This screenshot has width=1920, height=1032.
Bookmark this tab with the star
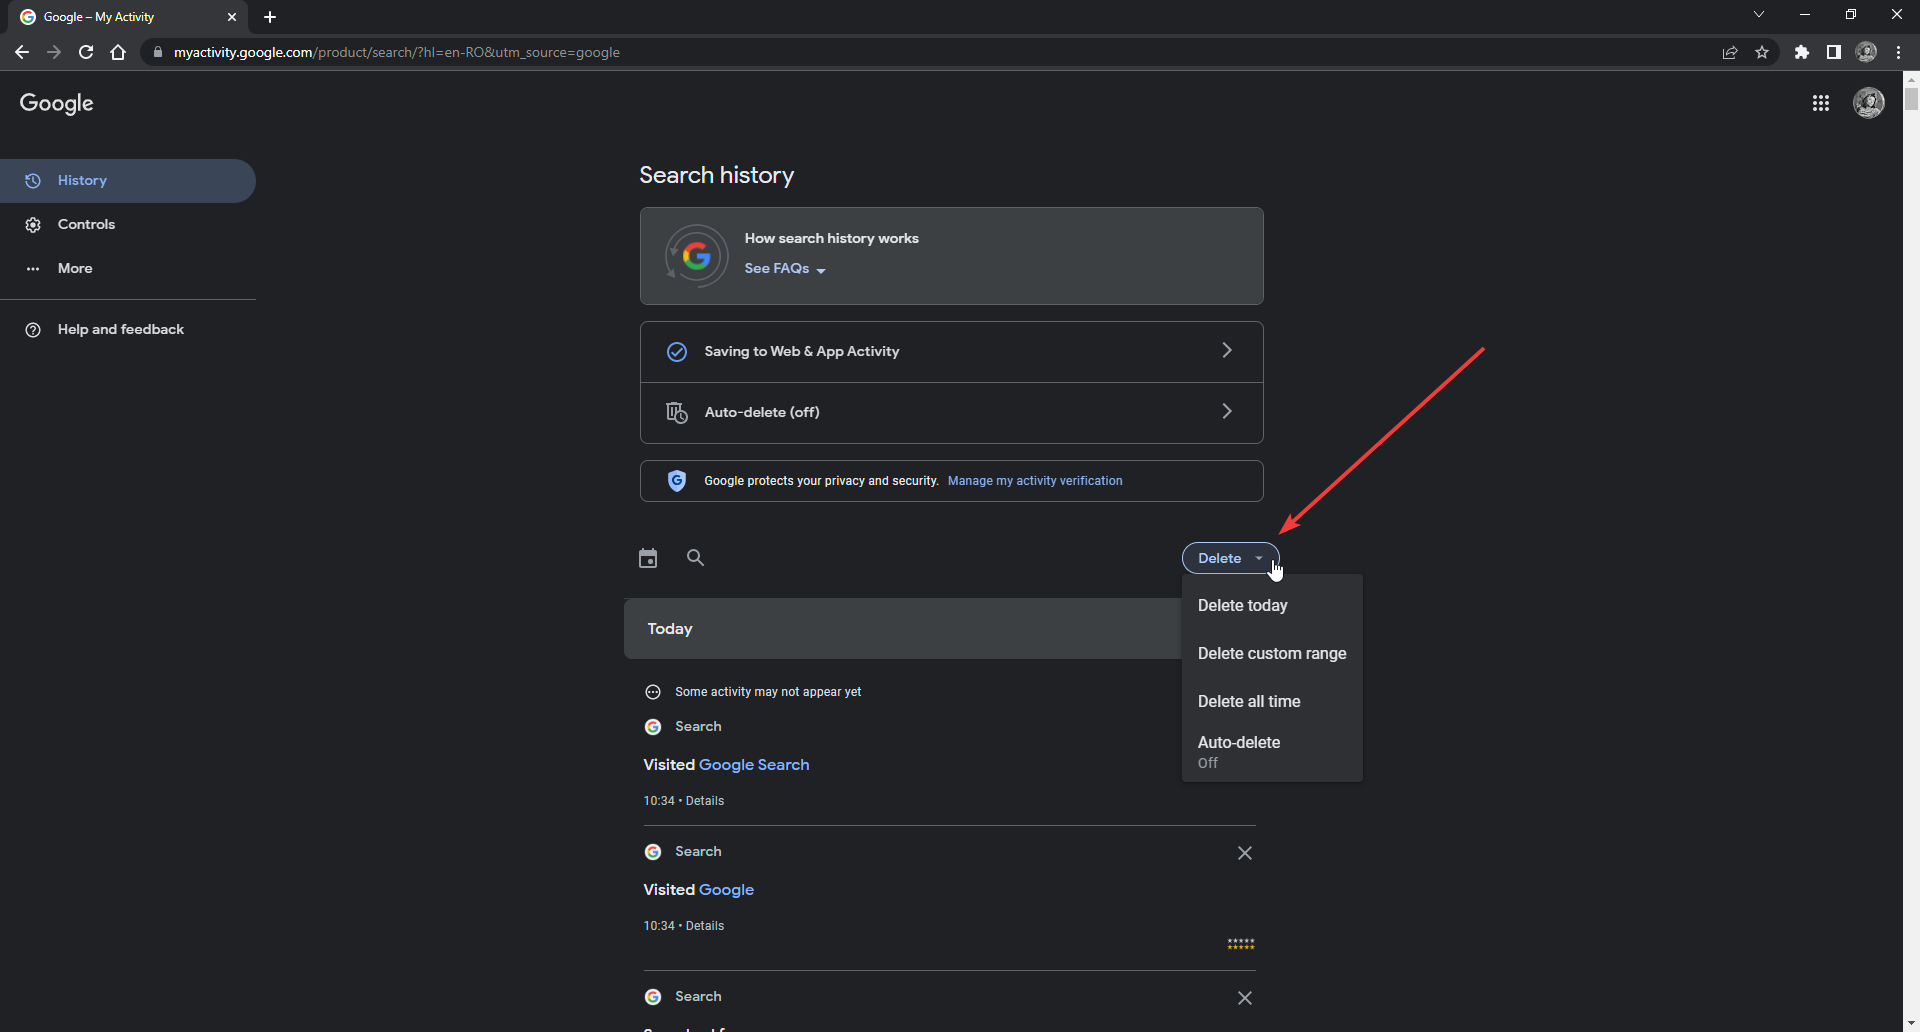pyautogui.click(x=1762, y=52)
